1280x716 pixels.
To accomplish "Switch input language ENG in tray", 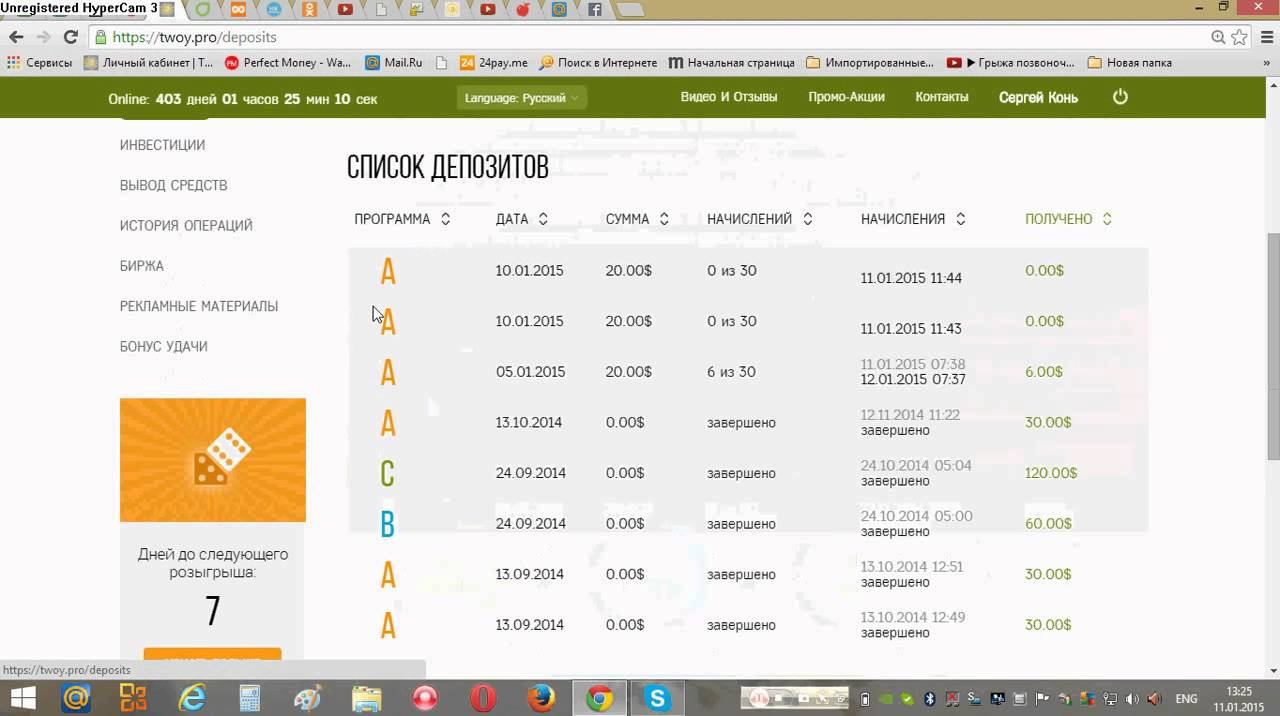I will (1186, 699).
